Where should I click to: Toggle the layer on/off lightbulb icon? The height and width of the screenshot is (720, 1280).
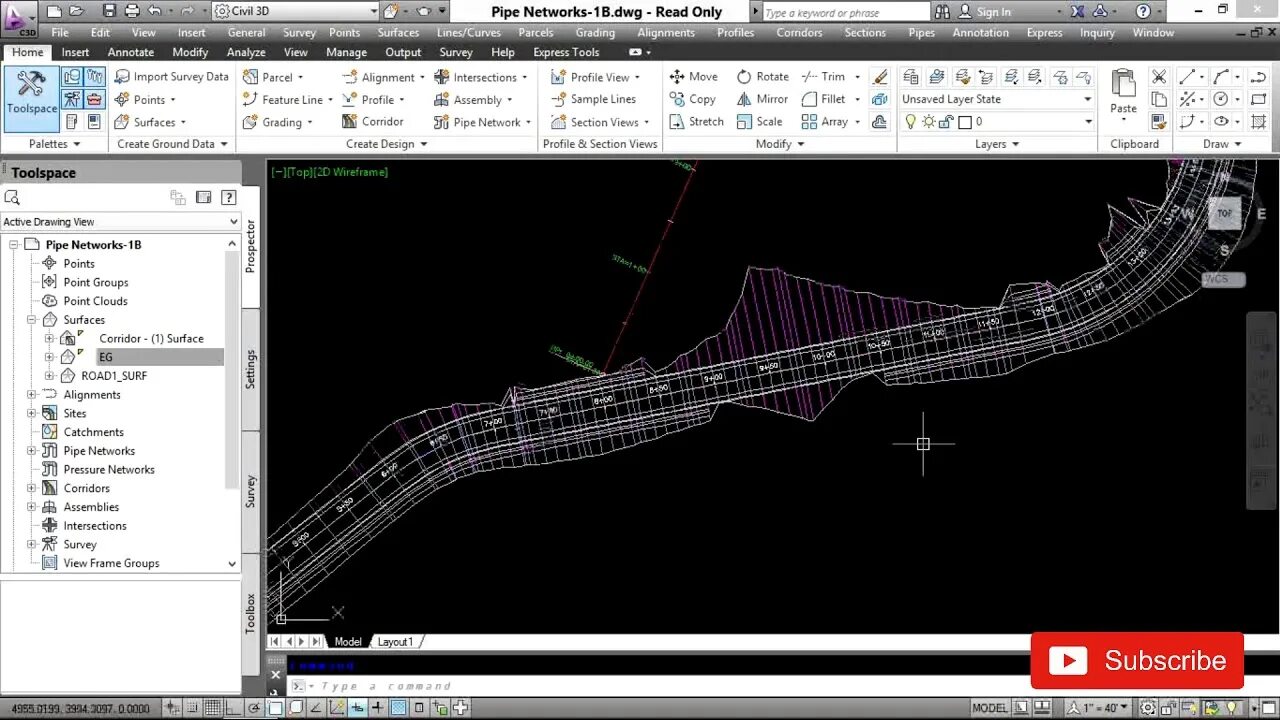point(910,122)
